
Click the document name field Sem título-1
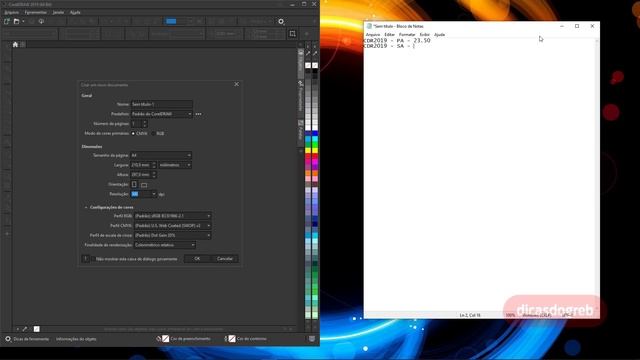coord(161,104)
